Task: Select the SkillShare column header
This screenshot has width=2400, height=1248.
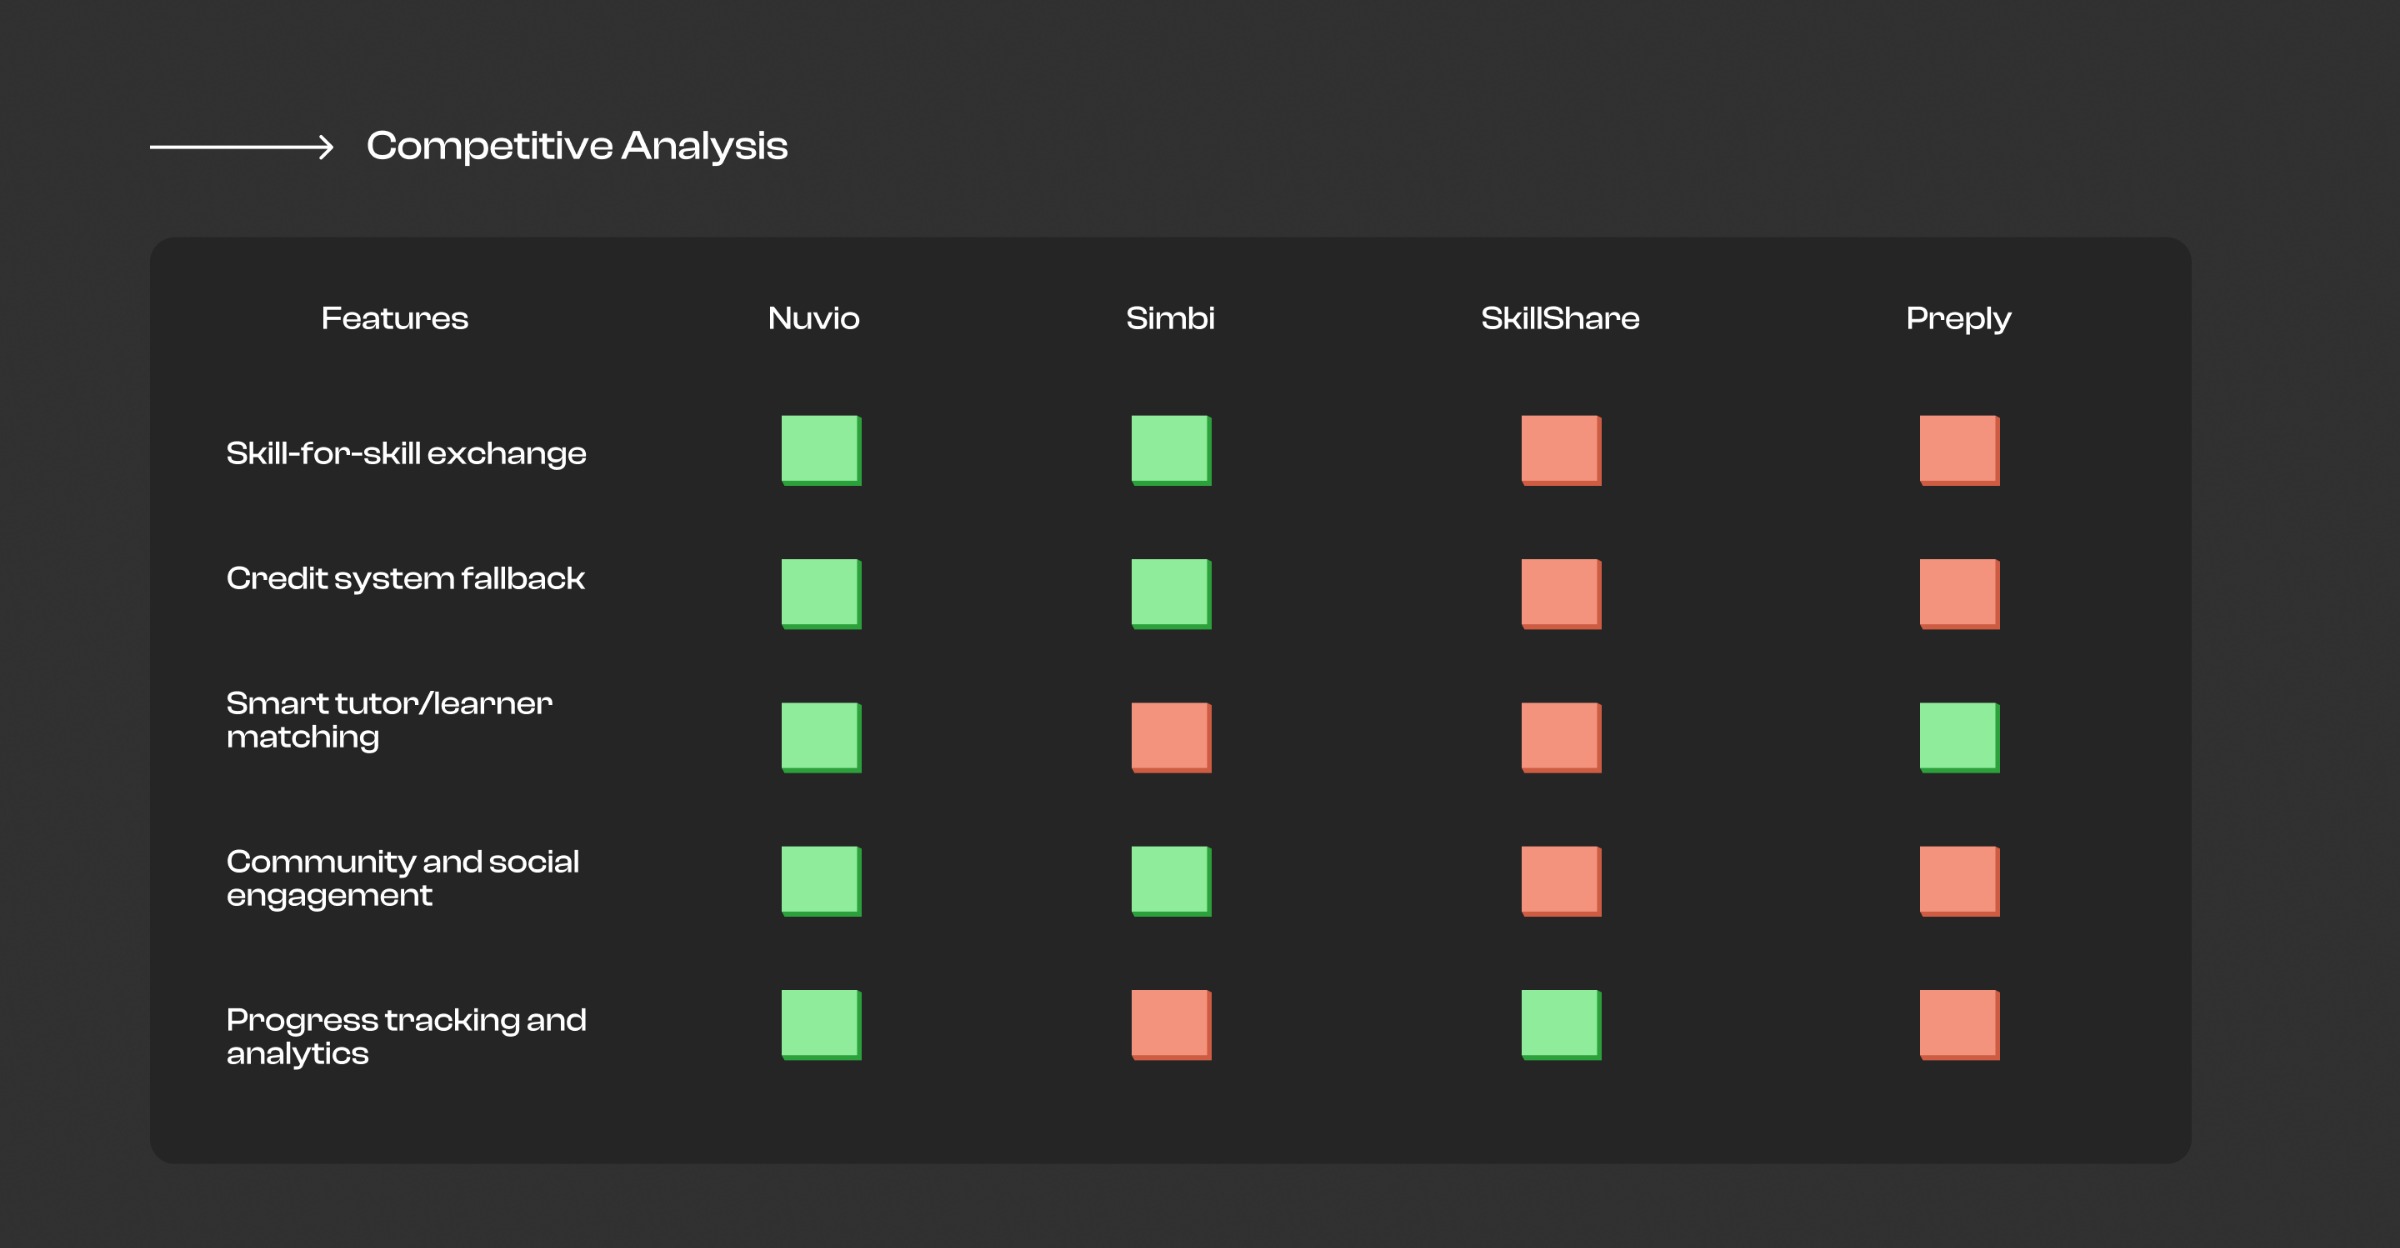Action: (1560, 318)
